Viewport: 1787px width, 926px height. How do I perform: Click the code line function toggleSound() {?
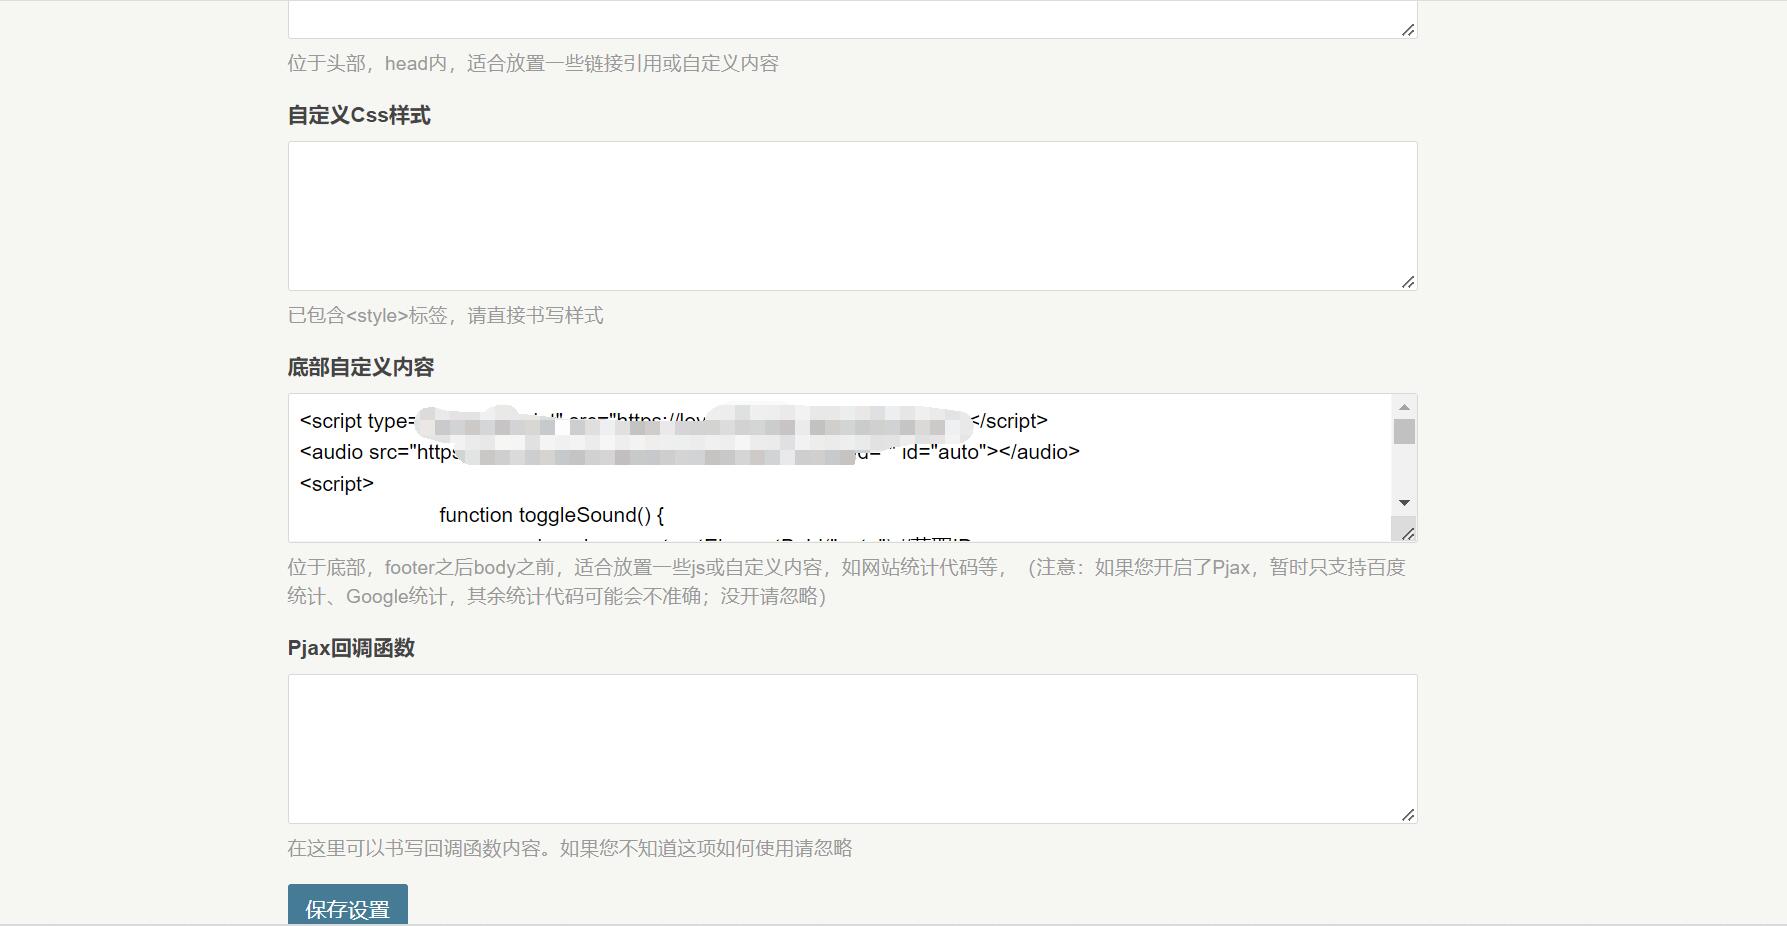click(552, 515)
